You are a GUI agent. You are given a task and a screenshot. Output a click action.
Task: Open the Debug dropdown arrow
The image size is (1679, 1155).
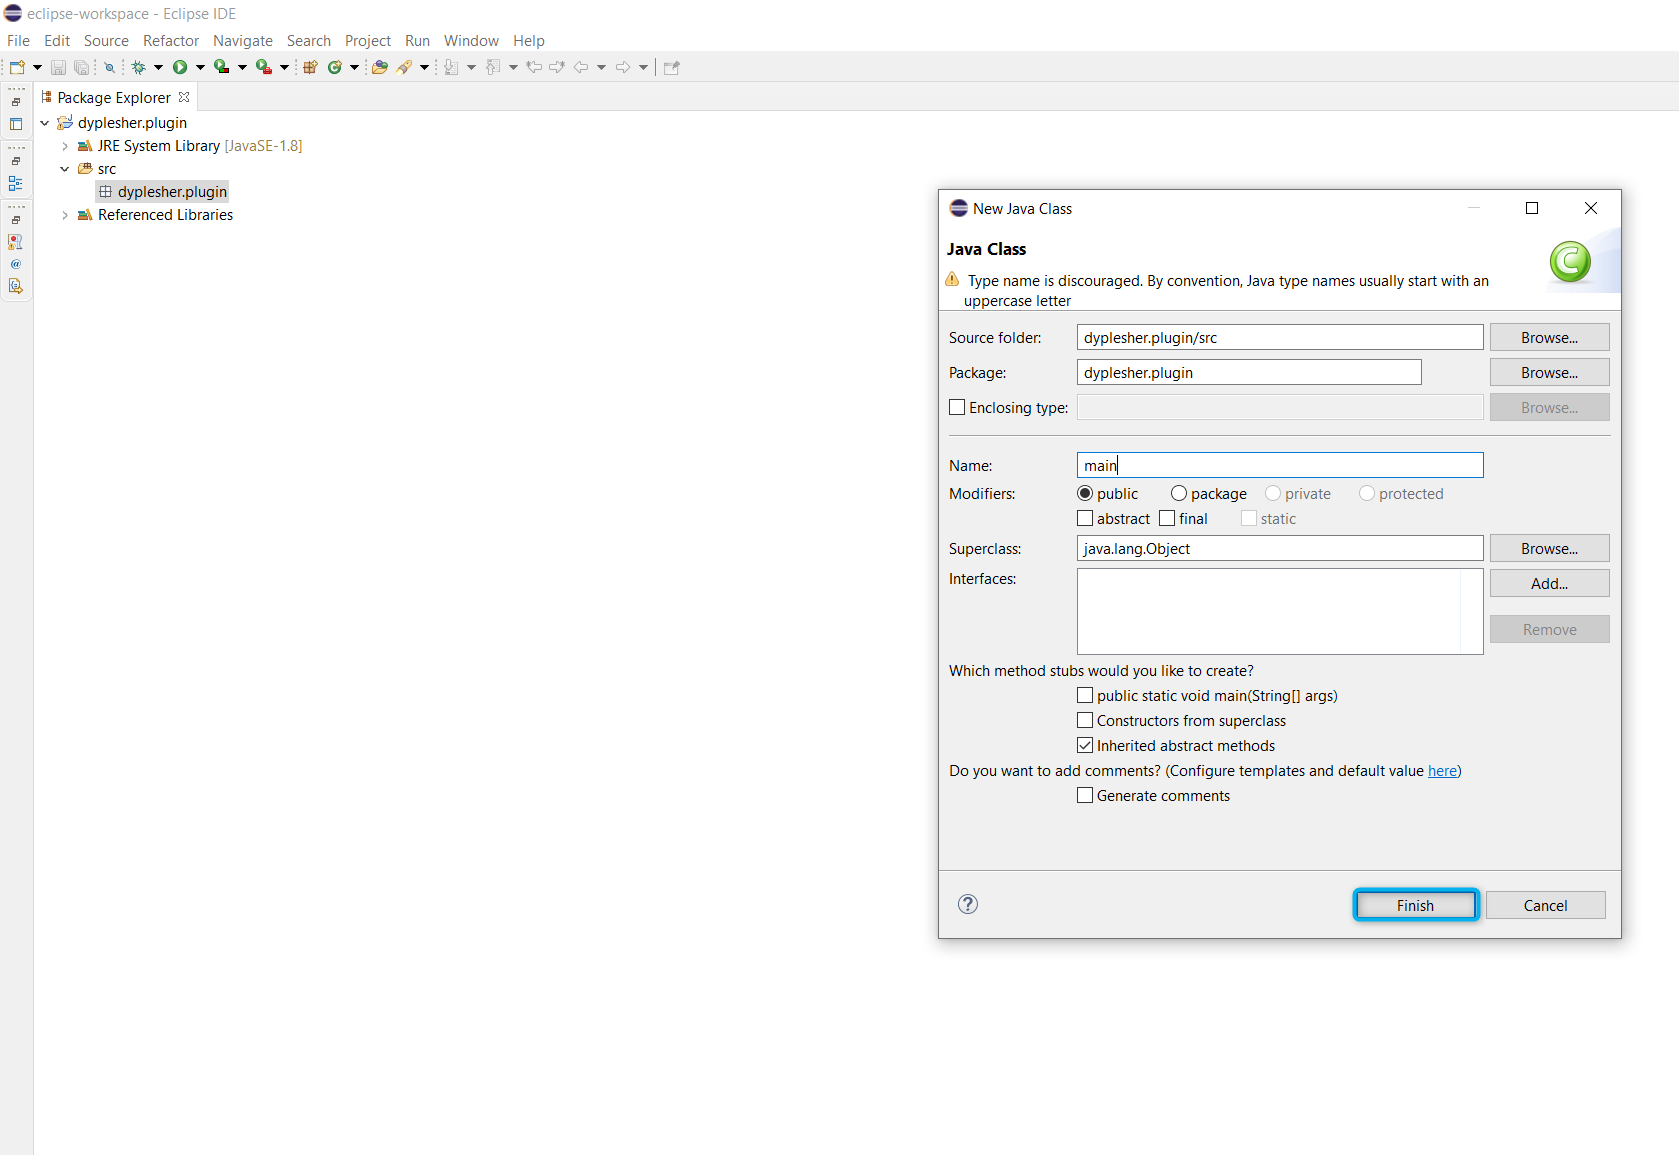[x=158, y=67]
